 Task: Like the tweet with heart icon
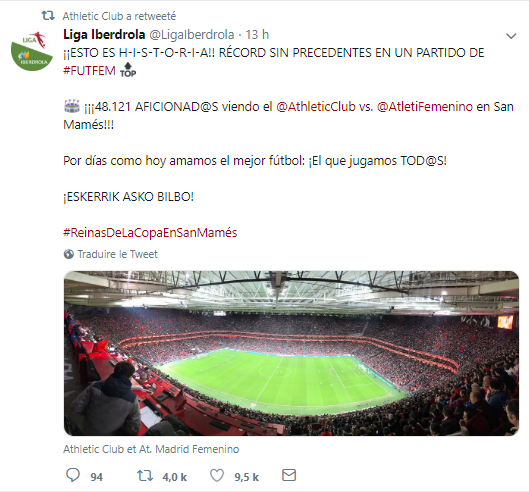click(217, 476)
